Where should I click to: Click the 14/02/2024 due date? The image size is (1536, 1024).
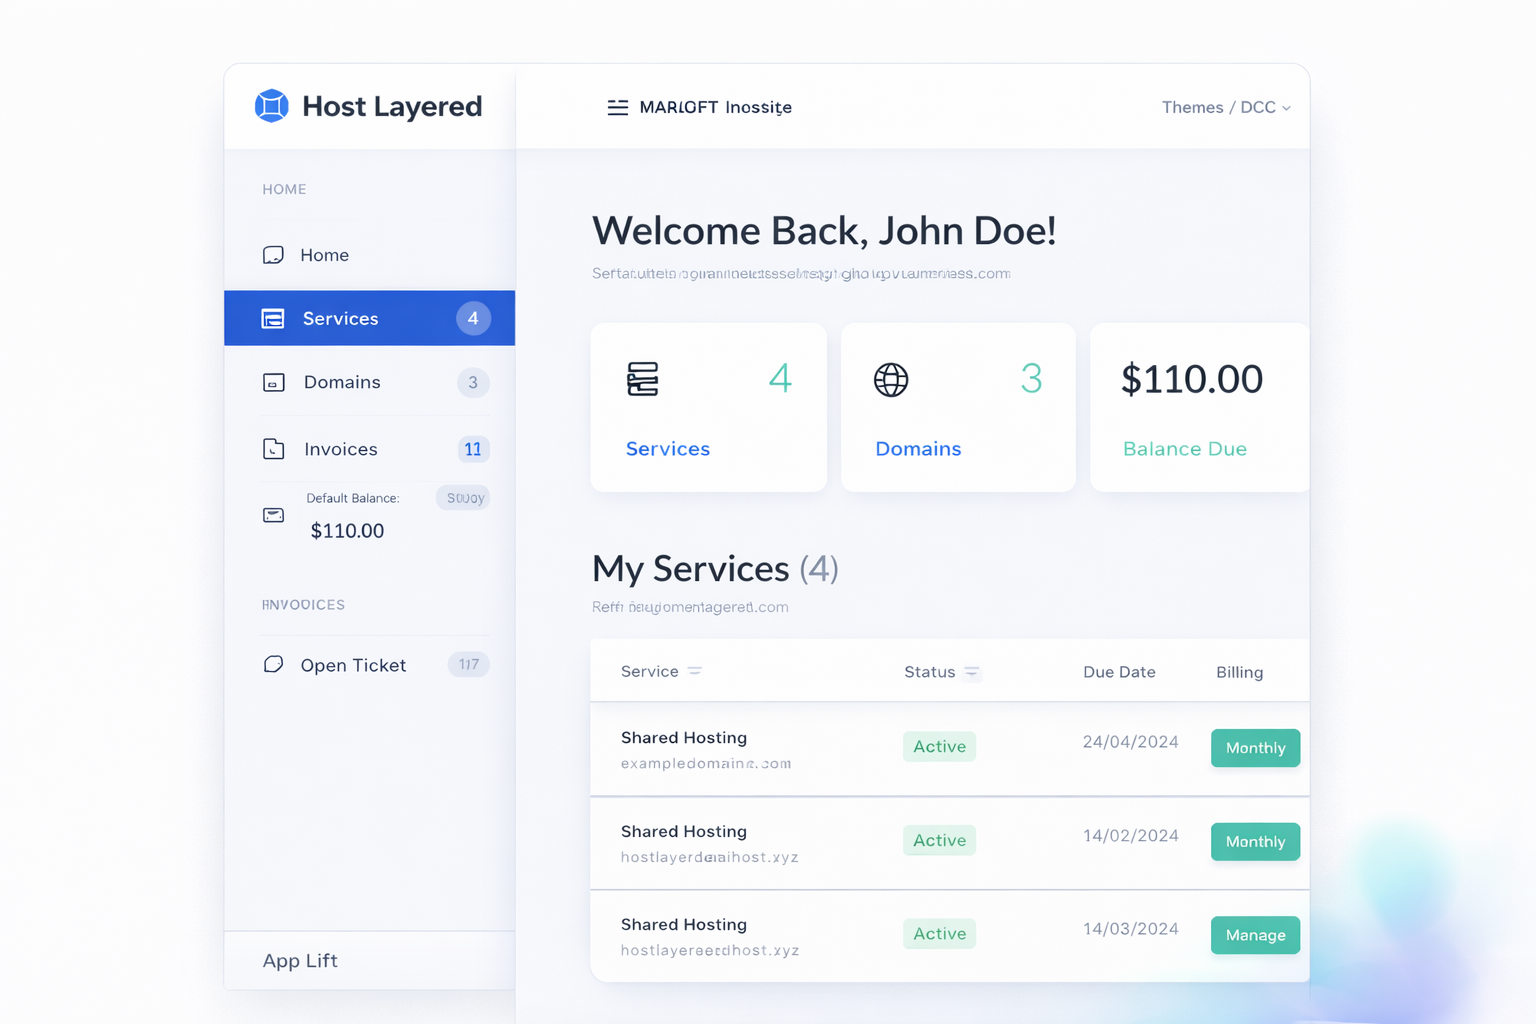click(x=1130, y=836)
